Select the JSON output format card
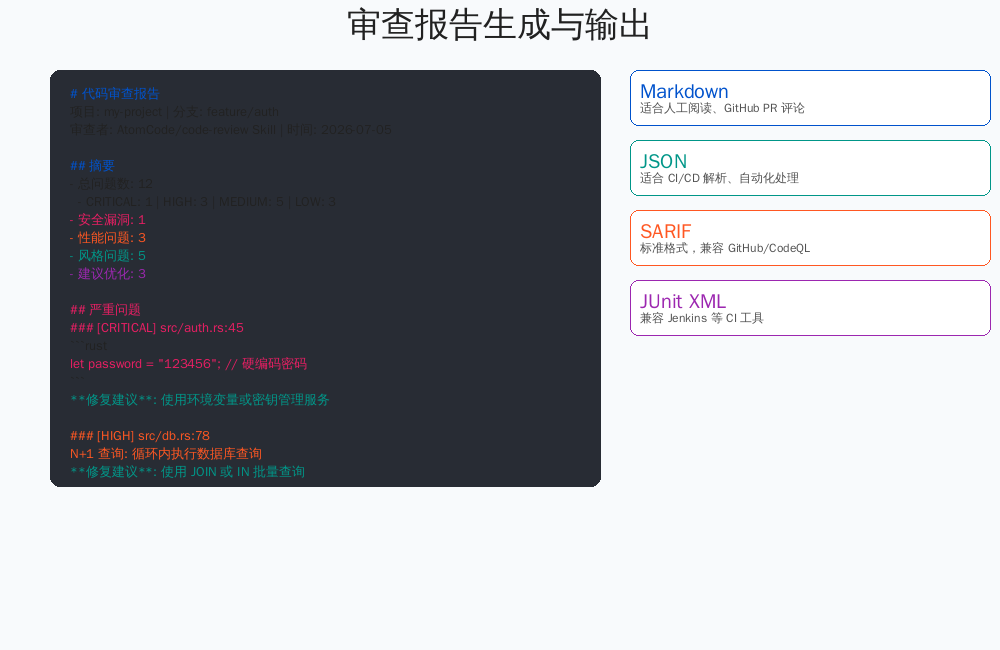This screenshot has height=650, width=1000. point(810,168)
